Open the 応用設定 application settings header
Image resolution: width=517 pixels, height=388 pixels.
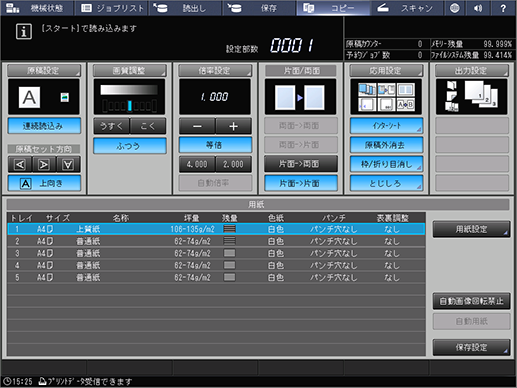point(386,70)
